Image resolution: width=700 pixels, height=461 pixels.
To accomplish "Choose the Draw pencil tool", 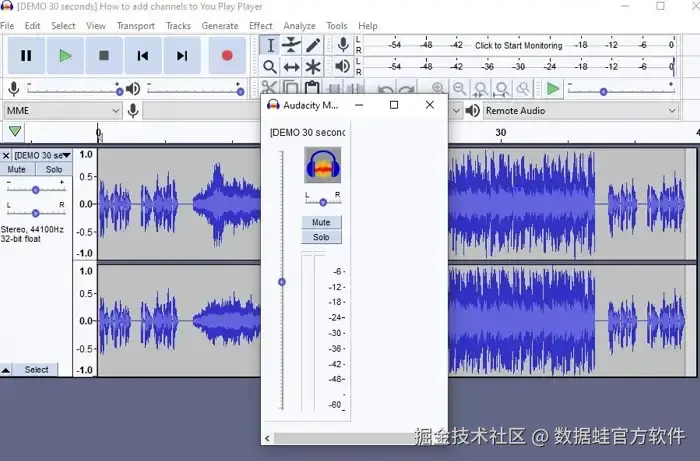I will click(x=313, y=45).
